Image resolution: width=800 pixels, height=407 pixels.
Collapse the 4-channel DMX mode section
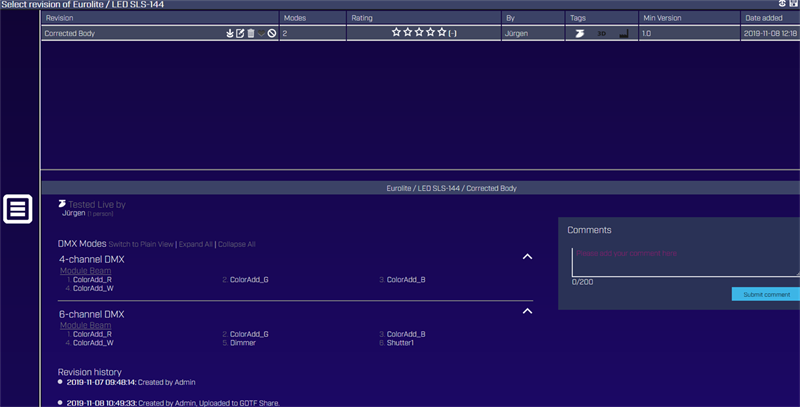527,257
